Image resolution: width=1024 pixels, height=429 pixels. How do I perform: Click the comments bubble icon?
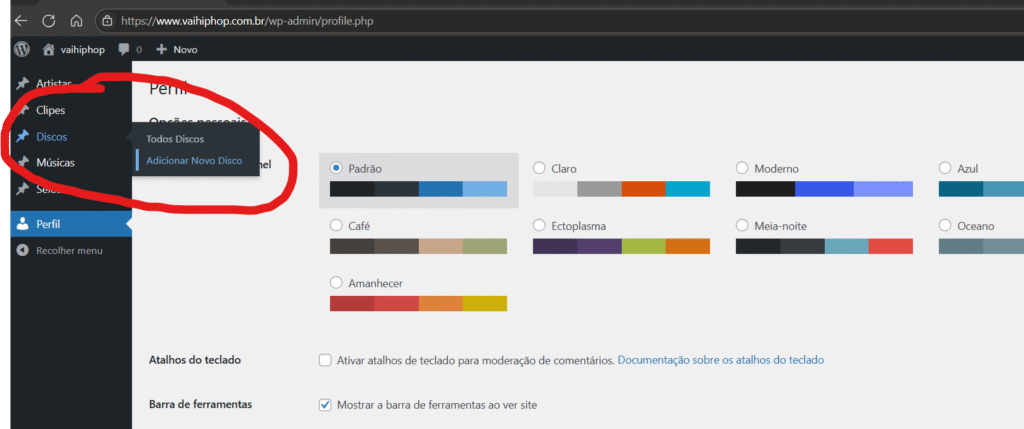tap(124, 48)
